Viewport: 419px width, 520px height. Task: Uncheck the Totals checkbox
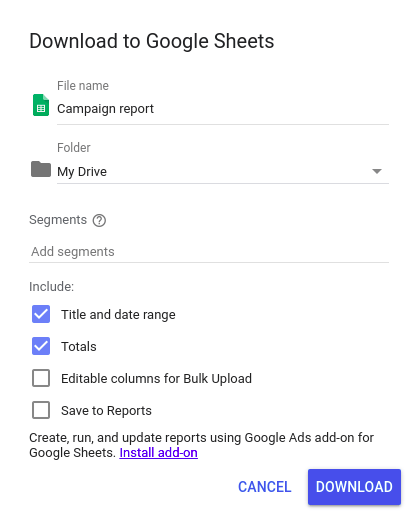[x=41, y=346]
